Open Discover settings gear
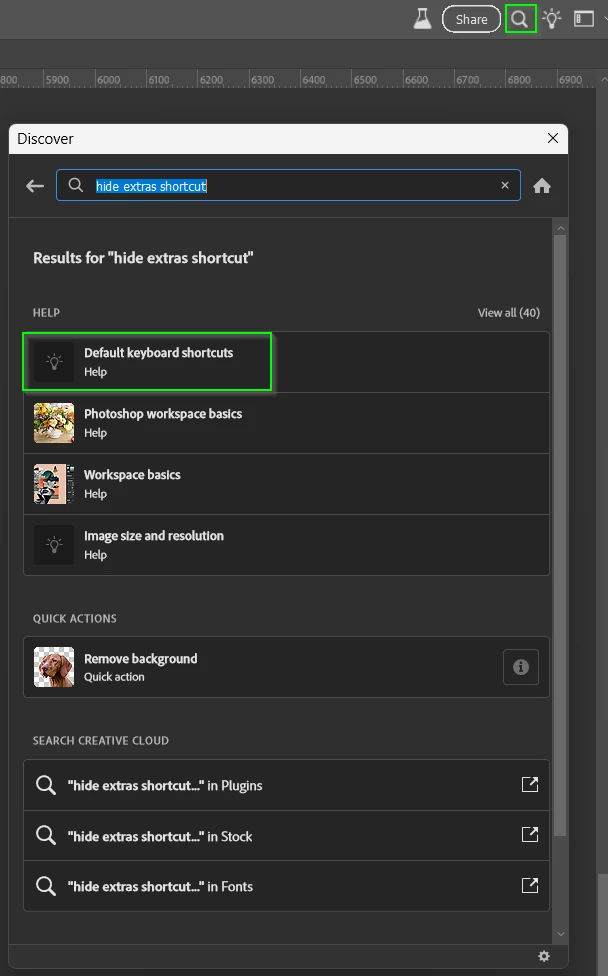 pos(544,956)
